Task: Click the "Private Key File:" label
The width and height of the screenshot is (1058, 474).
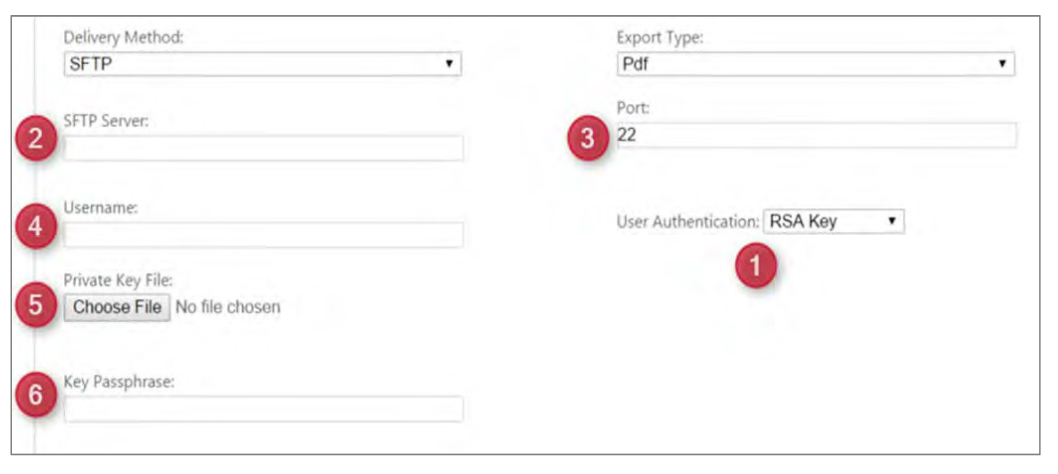Action: (x=119, y=281)
